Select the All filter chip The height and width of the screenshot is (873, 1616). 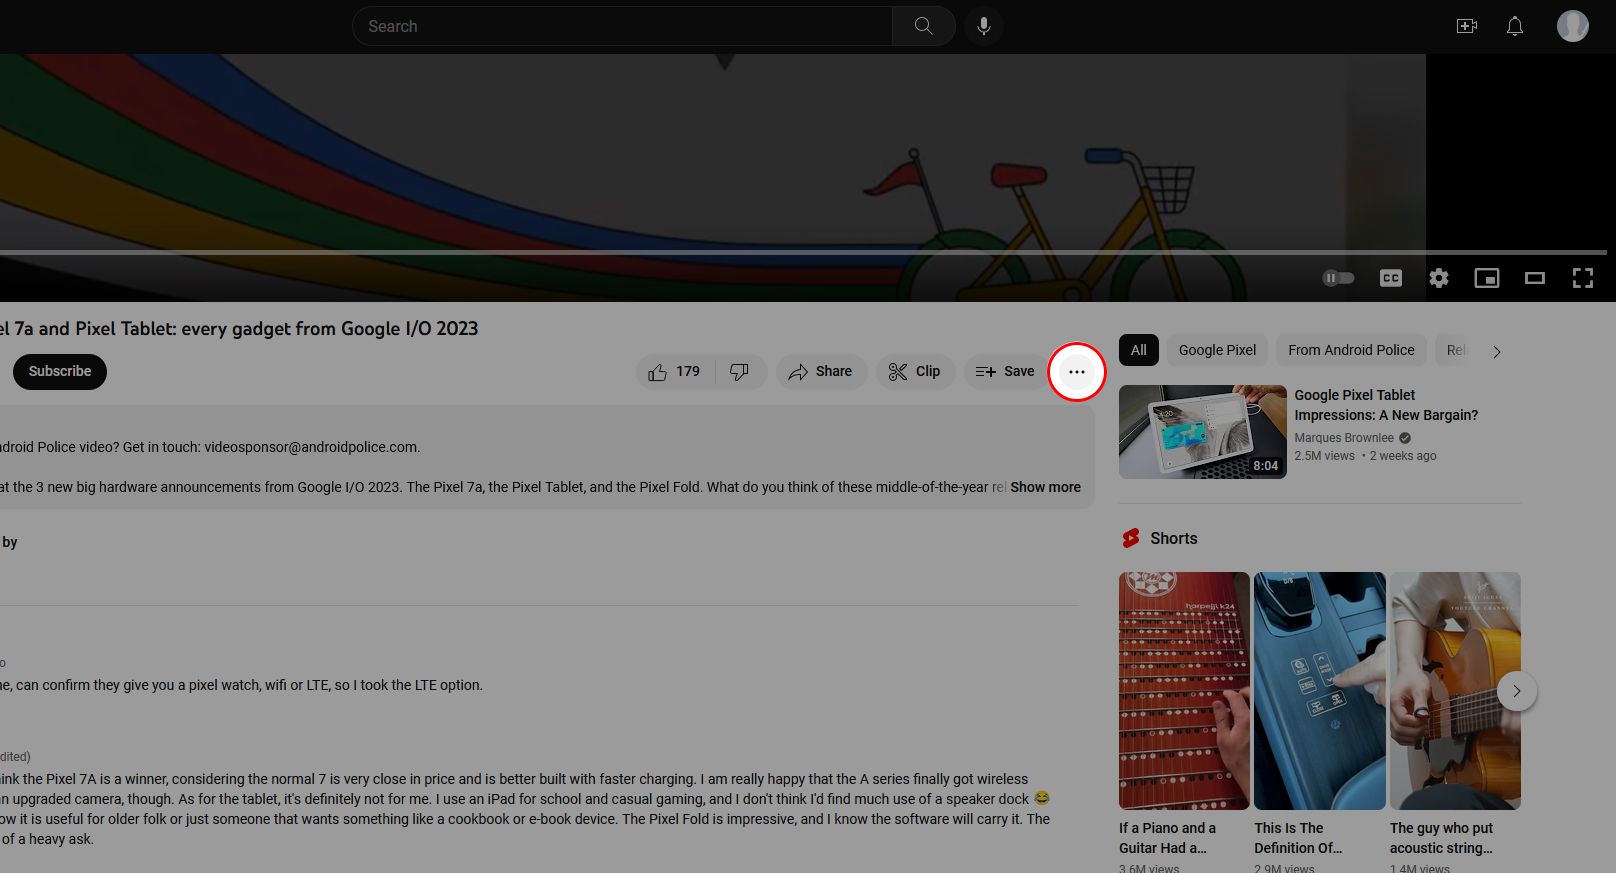click(1139, 350)
